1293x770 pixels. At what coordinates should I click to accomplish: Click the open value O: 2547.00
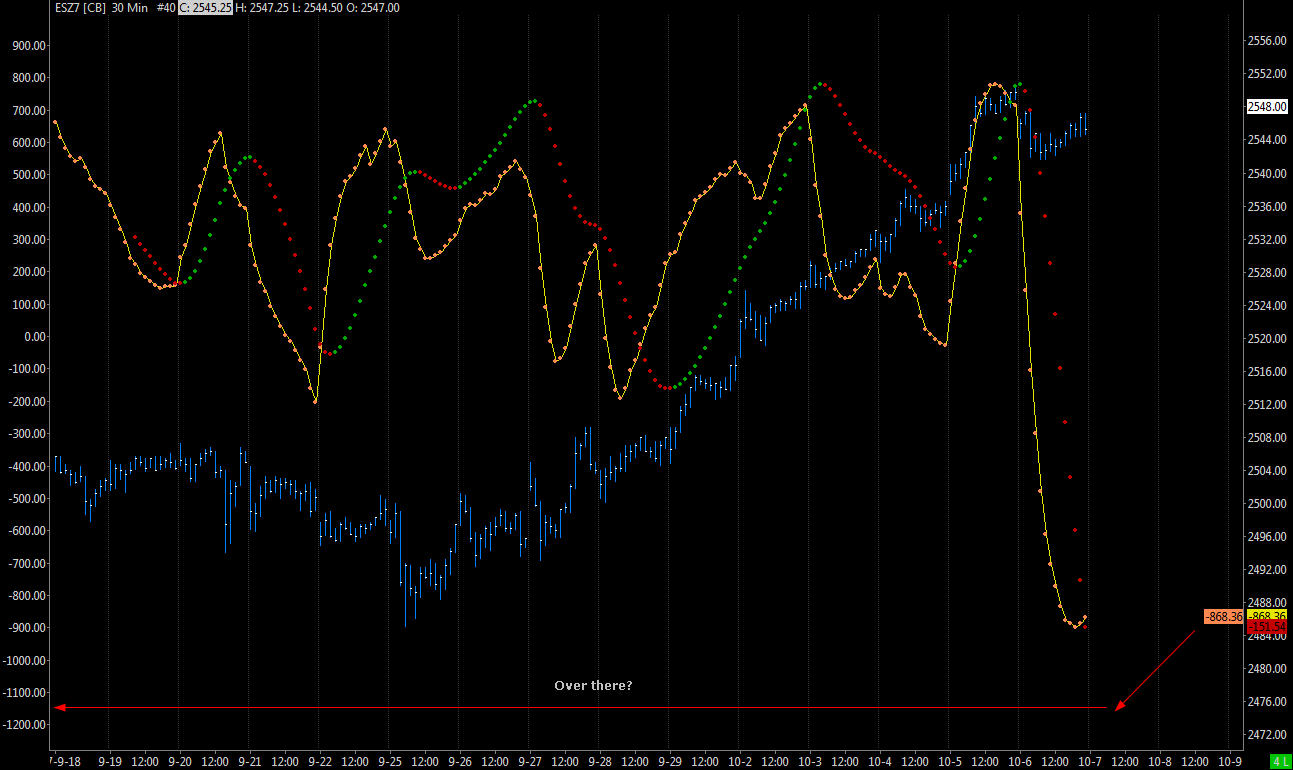point(373,7)
